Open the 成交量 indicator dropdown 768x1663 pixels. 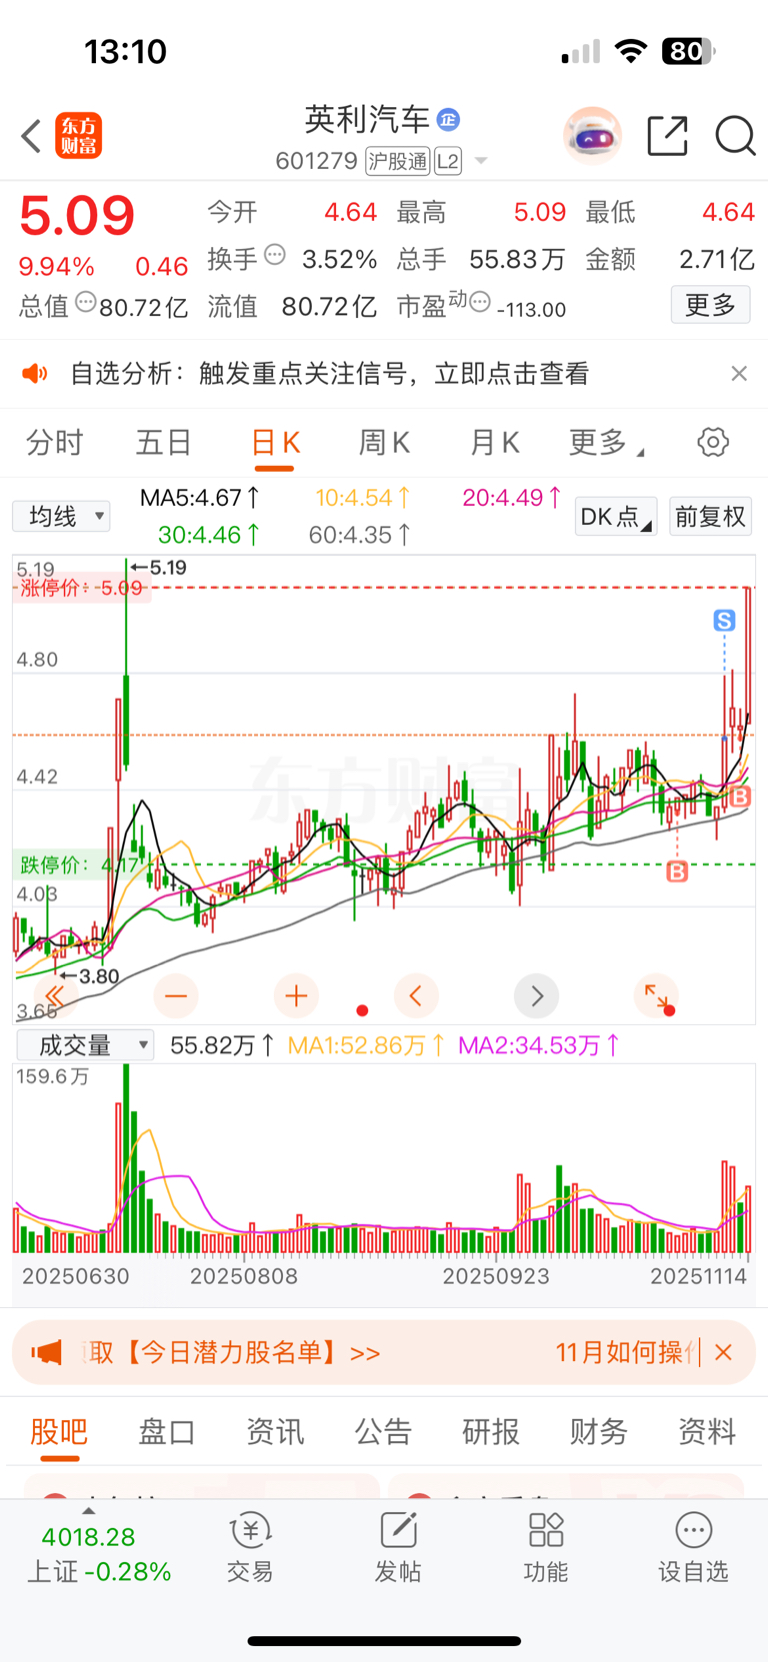tap(84, 1046)
